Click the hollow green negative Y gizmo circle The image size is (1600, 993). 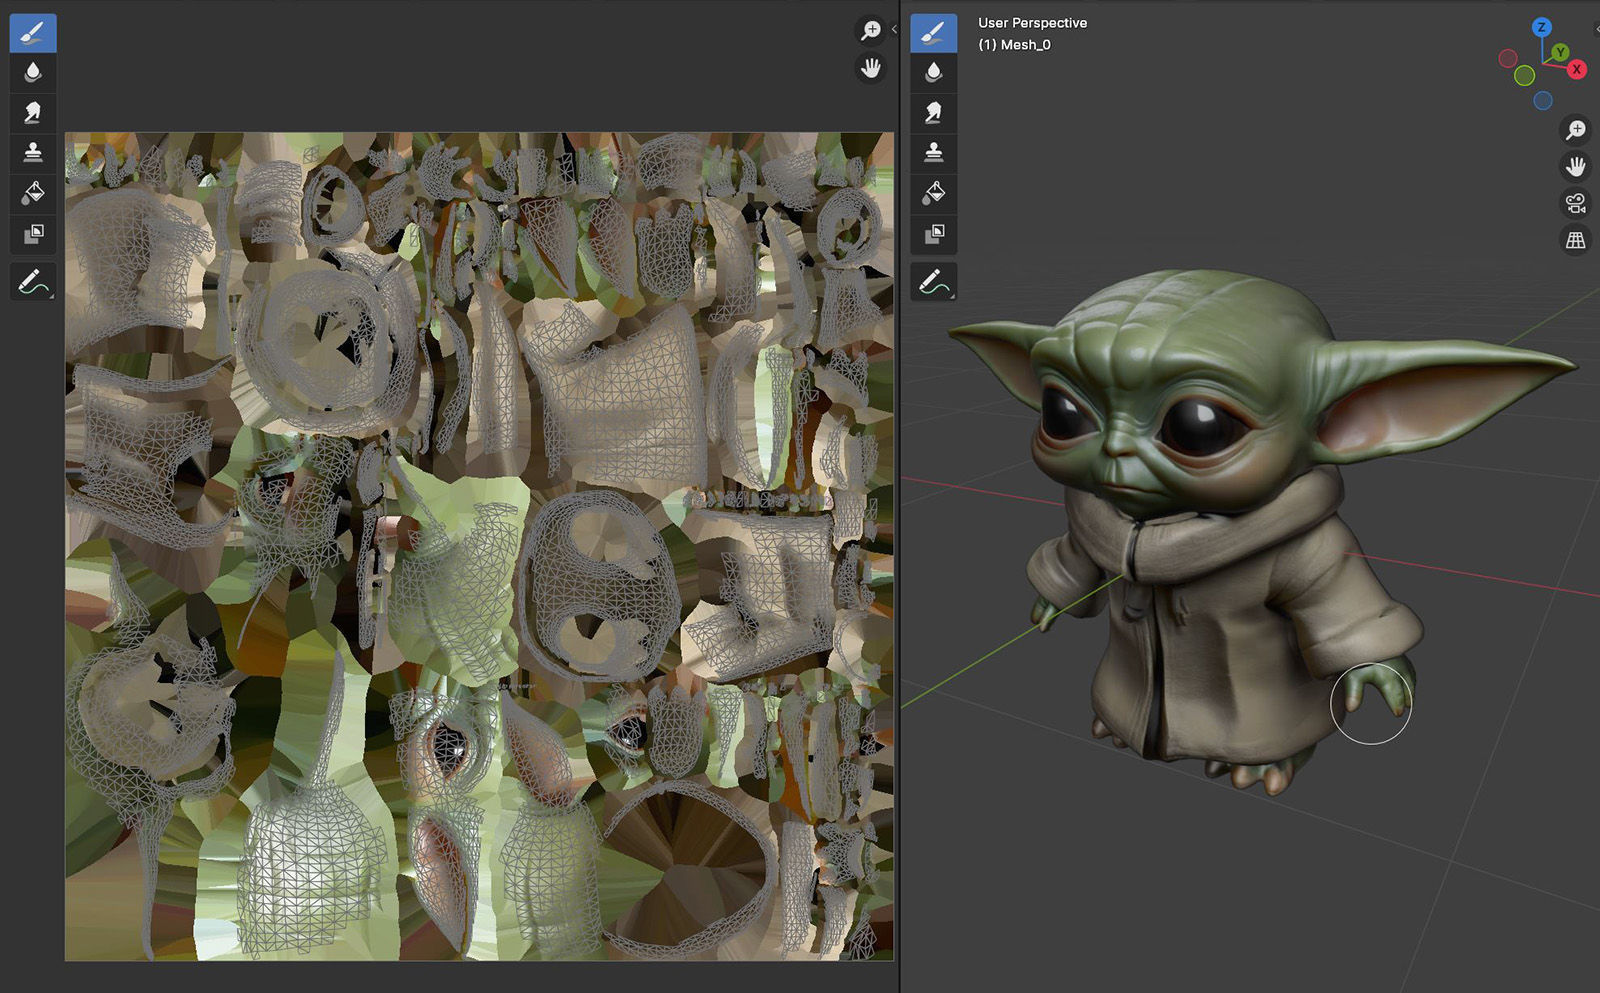pos(1524,75)
